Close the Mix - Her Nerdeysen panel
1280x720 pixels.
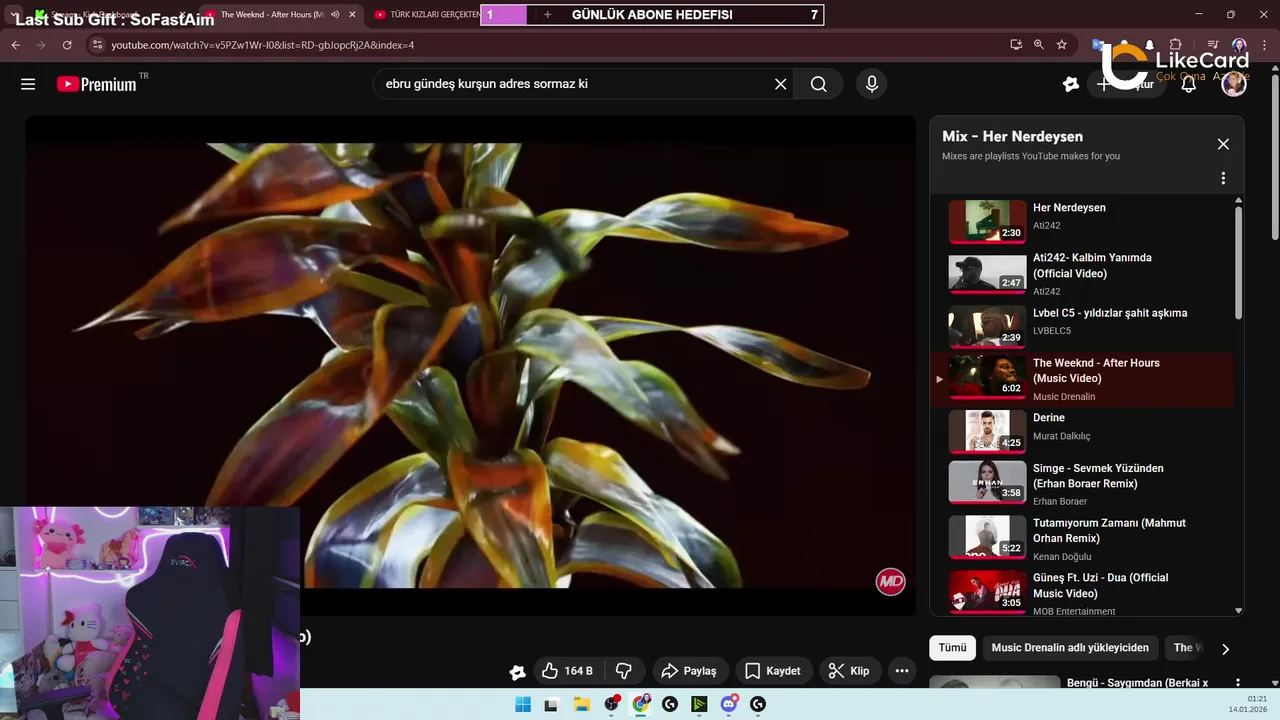point(1223,144)
